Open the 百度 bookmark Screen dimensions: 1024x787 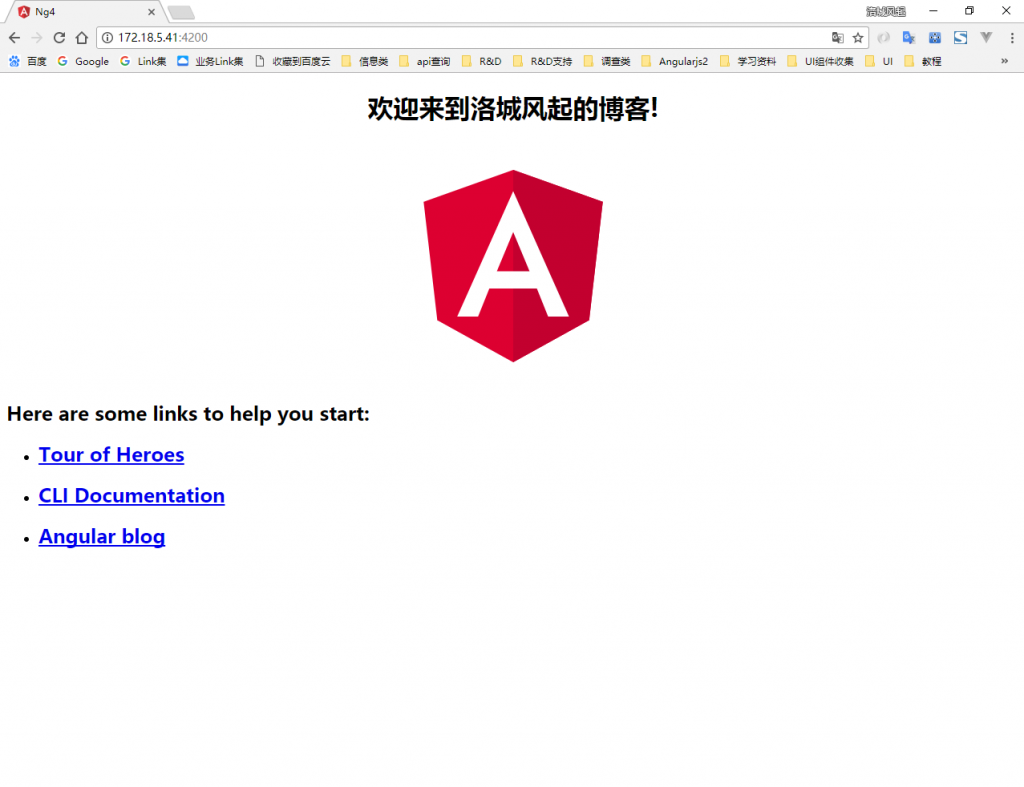28,61
